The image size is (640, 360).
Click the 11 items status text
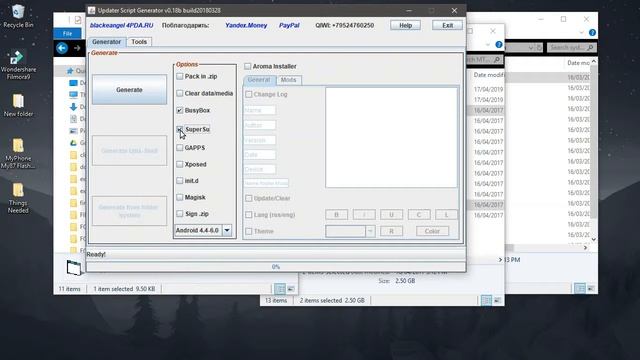coord(70,289)
